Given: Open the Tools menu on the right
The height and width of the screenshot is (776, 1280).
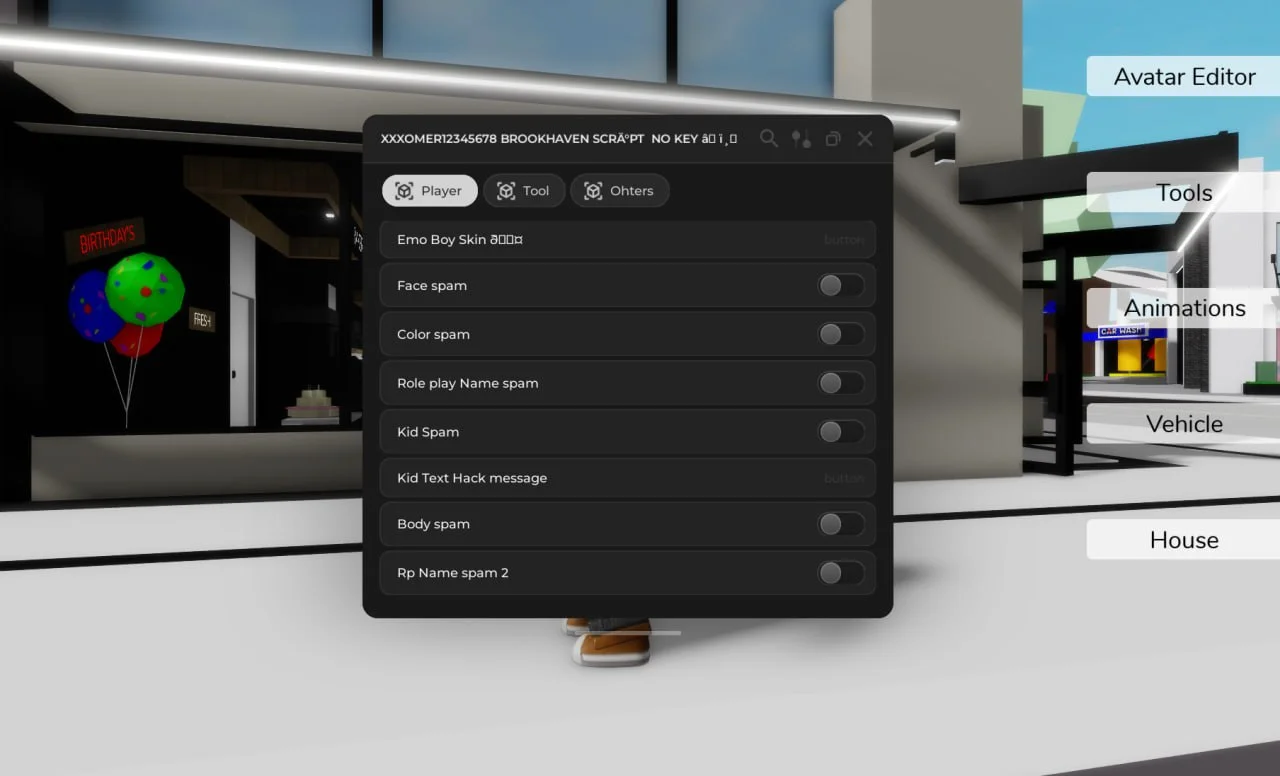Looking at the screenshot, I should pos(1184,193).
